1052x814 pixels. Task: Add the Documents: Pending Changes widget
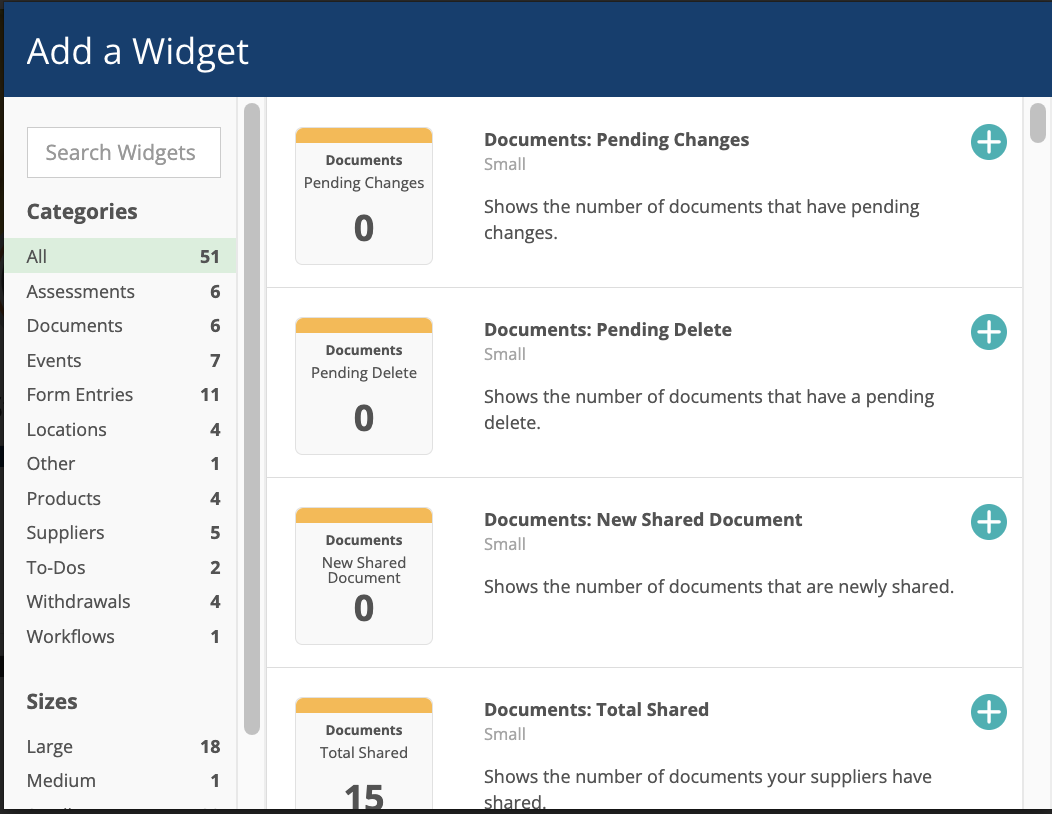tap(988, 142)
